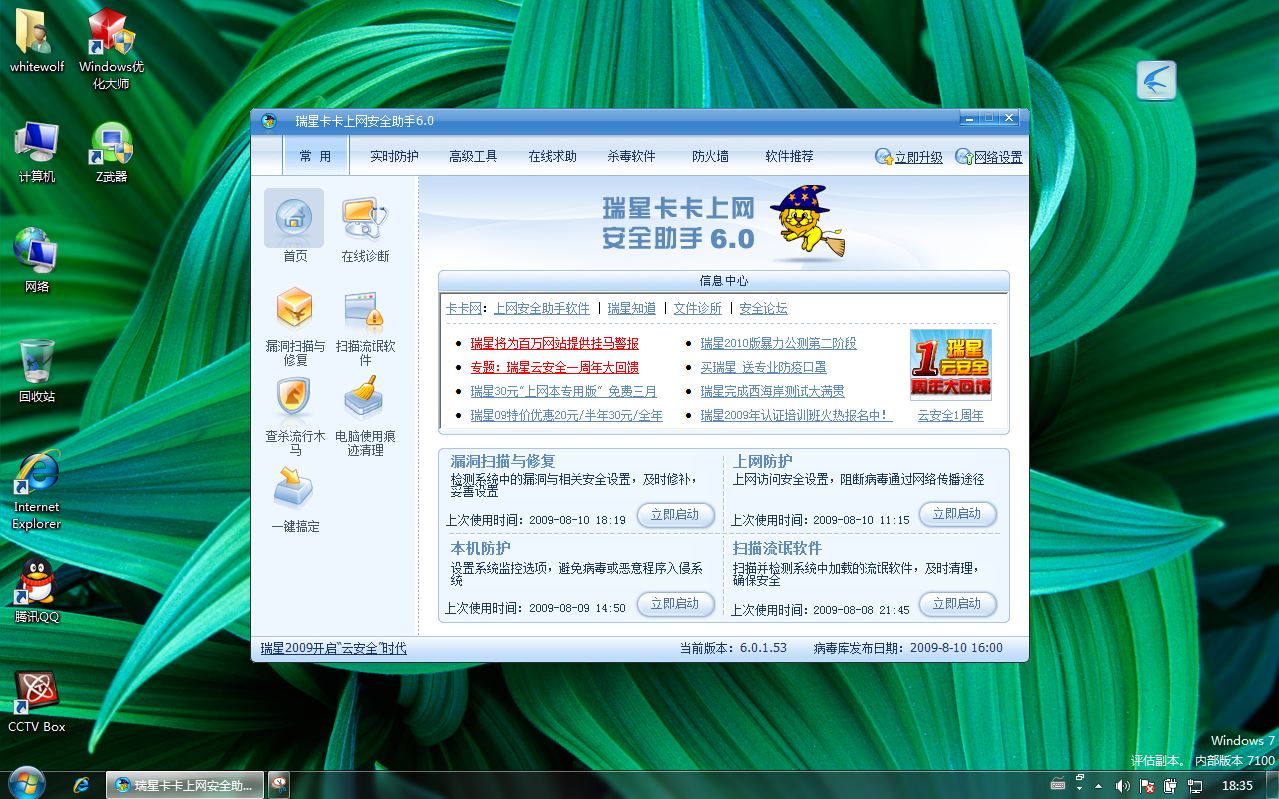Open the Z武器 desktop shortcut
1279x799 pixels.
[x=111, y=143]
